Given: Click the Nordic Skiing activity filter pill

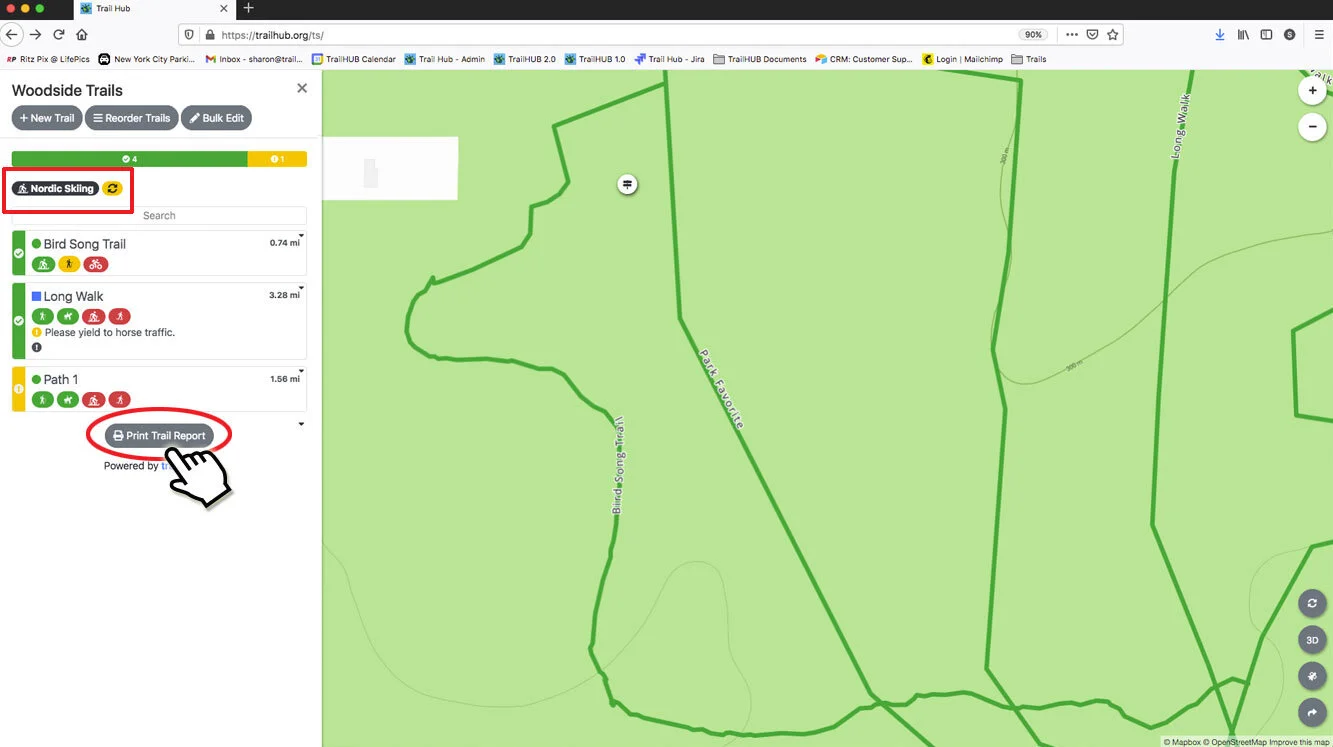Looking at the screenshot, I should (x=55, y=188).
